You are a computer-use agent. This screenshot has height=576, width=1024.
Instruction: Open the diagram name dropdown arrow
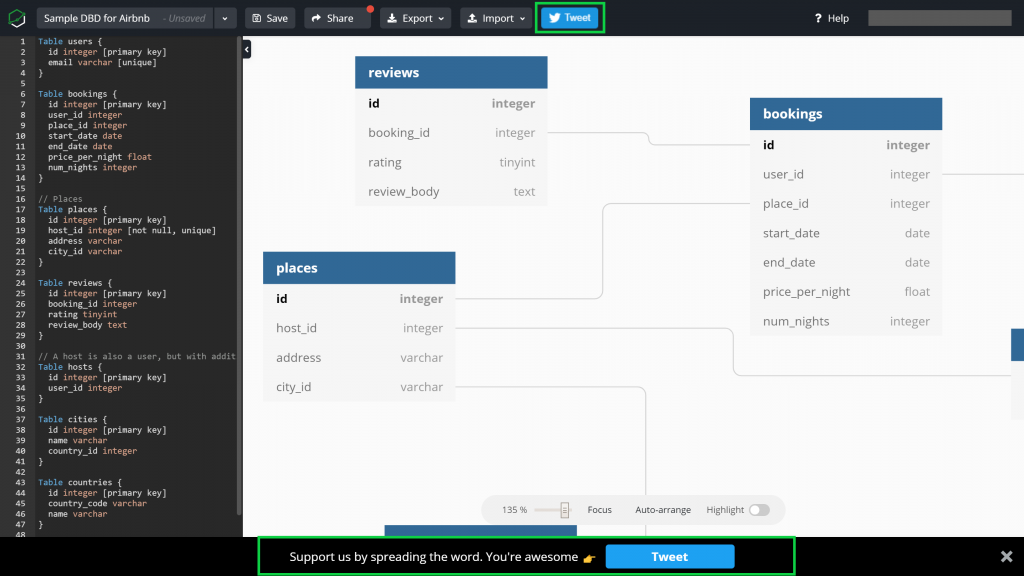click(225, 18)
